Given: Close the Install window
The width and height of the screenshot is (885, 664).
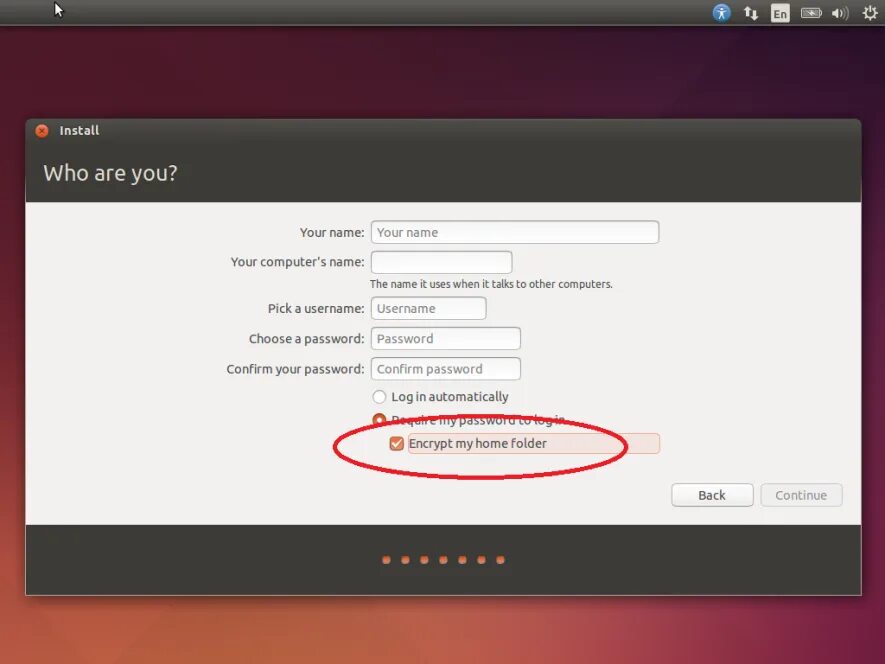Looking at the screenshot, I should tap(42, 131).
